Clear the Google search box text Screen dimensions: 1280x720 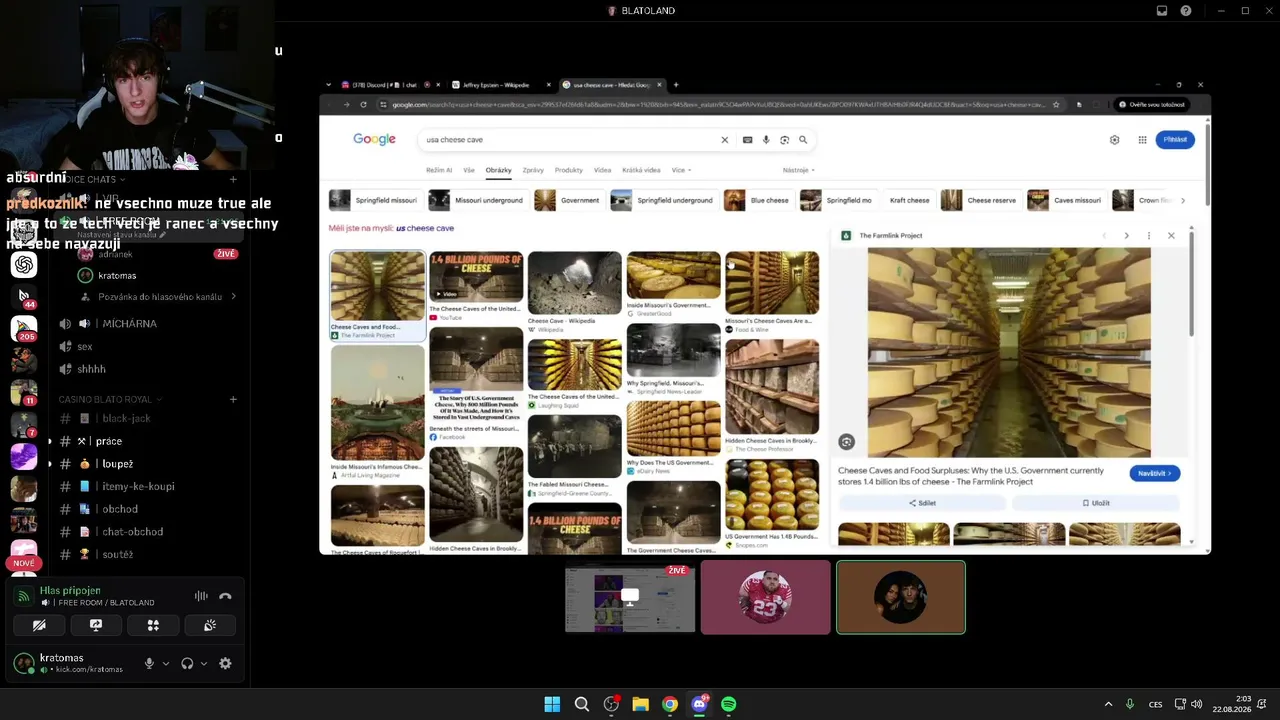725,140
